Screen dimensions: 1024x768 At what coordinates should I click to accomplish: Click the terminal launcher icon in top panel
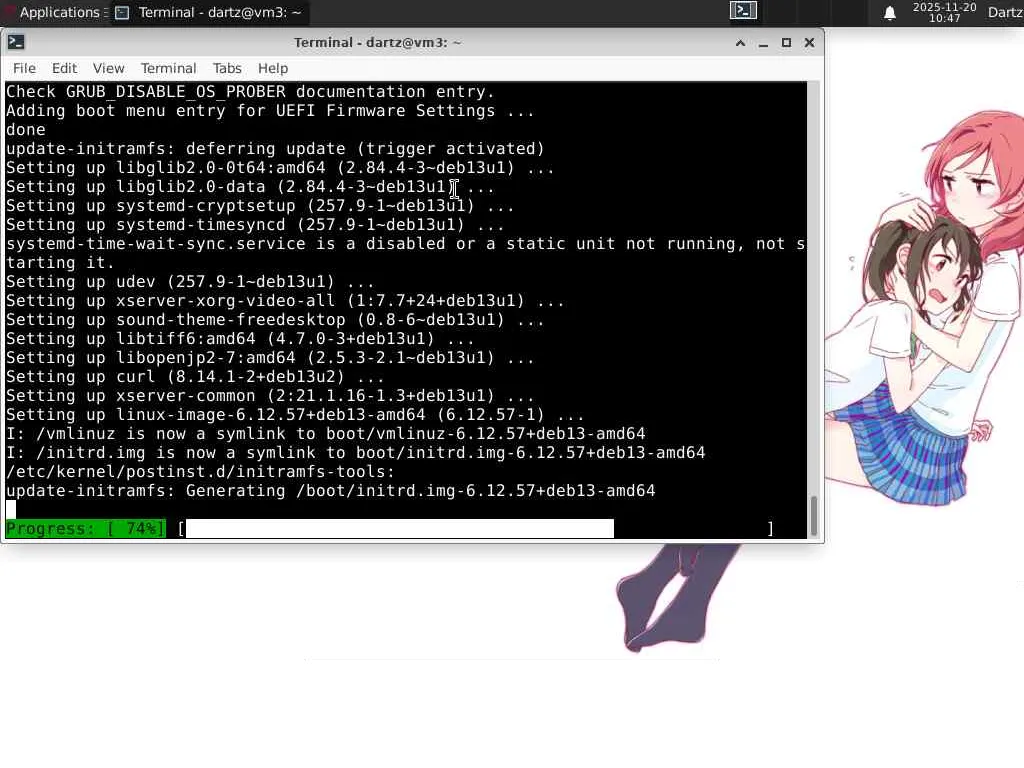coord(743,11)
